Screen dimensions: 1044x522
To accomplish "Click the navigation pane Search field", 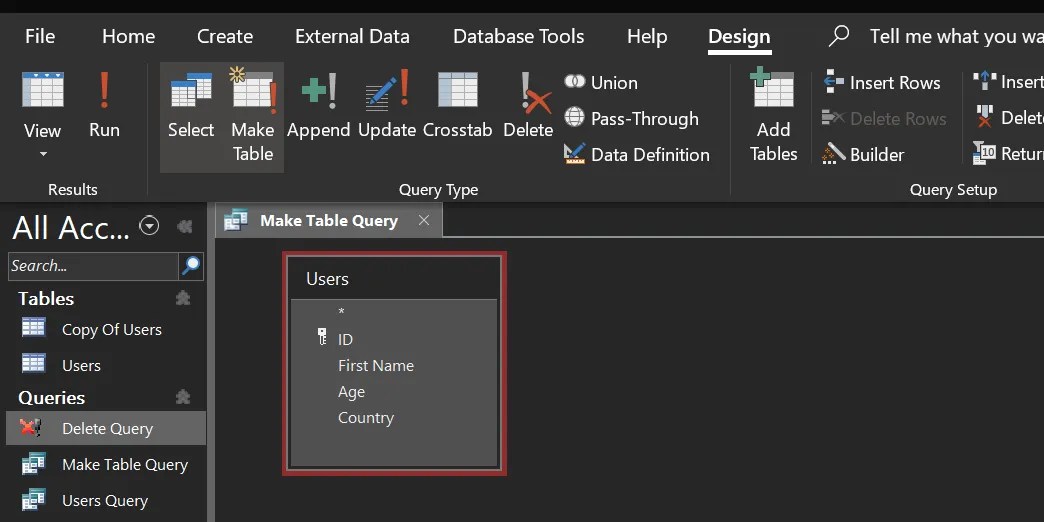I will 93,266.
